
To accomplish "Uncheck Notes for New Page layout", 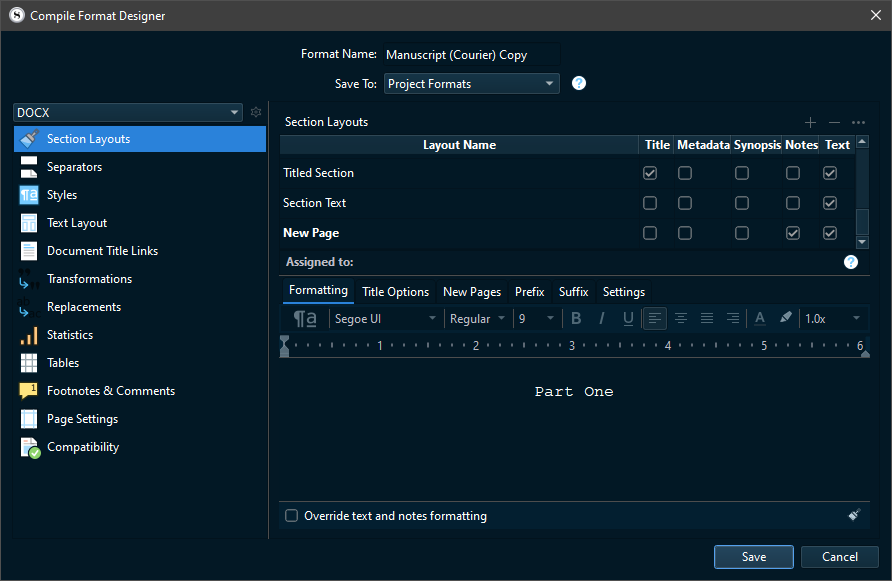I will click(793, 233).
